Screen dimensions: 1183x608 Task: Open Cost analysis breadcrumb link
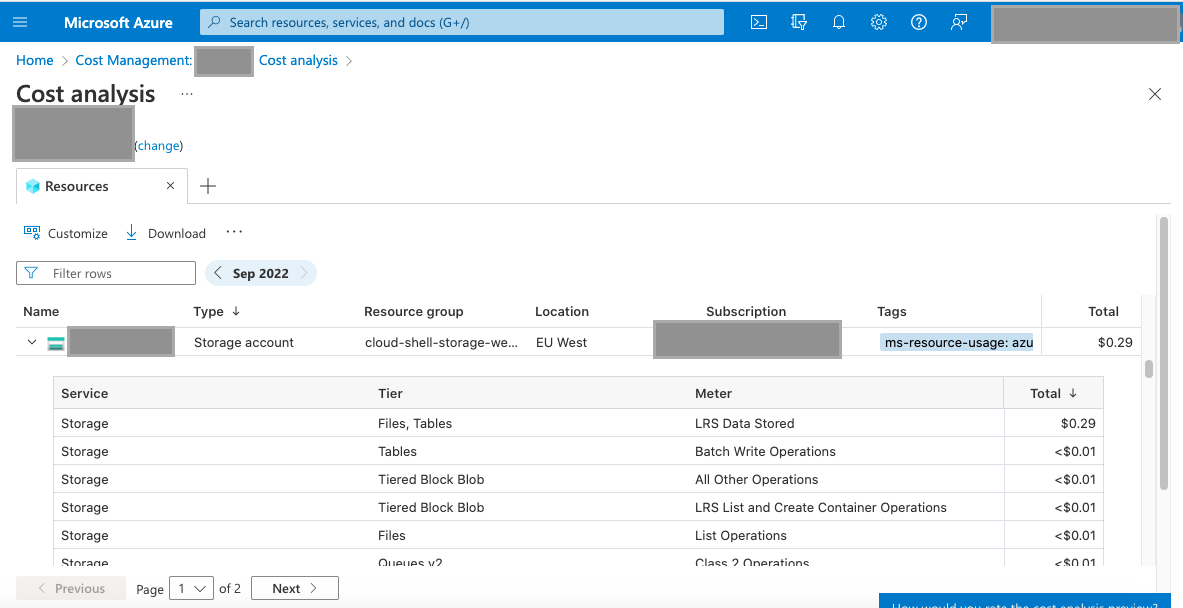tap(298, 60)
